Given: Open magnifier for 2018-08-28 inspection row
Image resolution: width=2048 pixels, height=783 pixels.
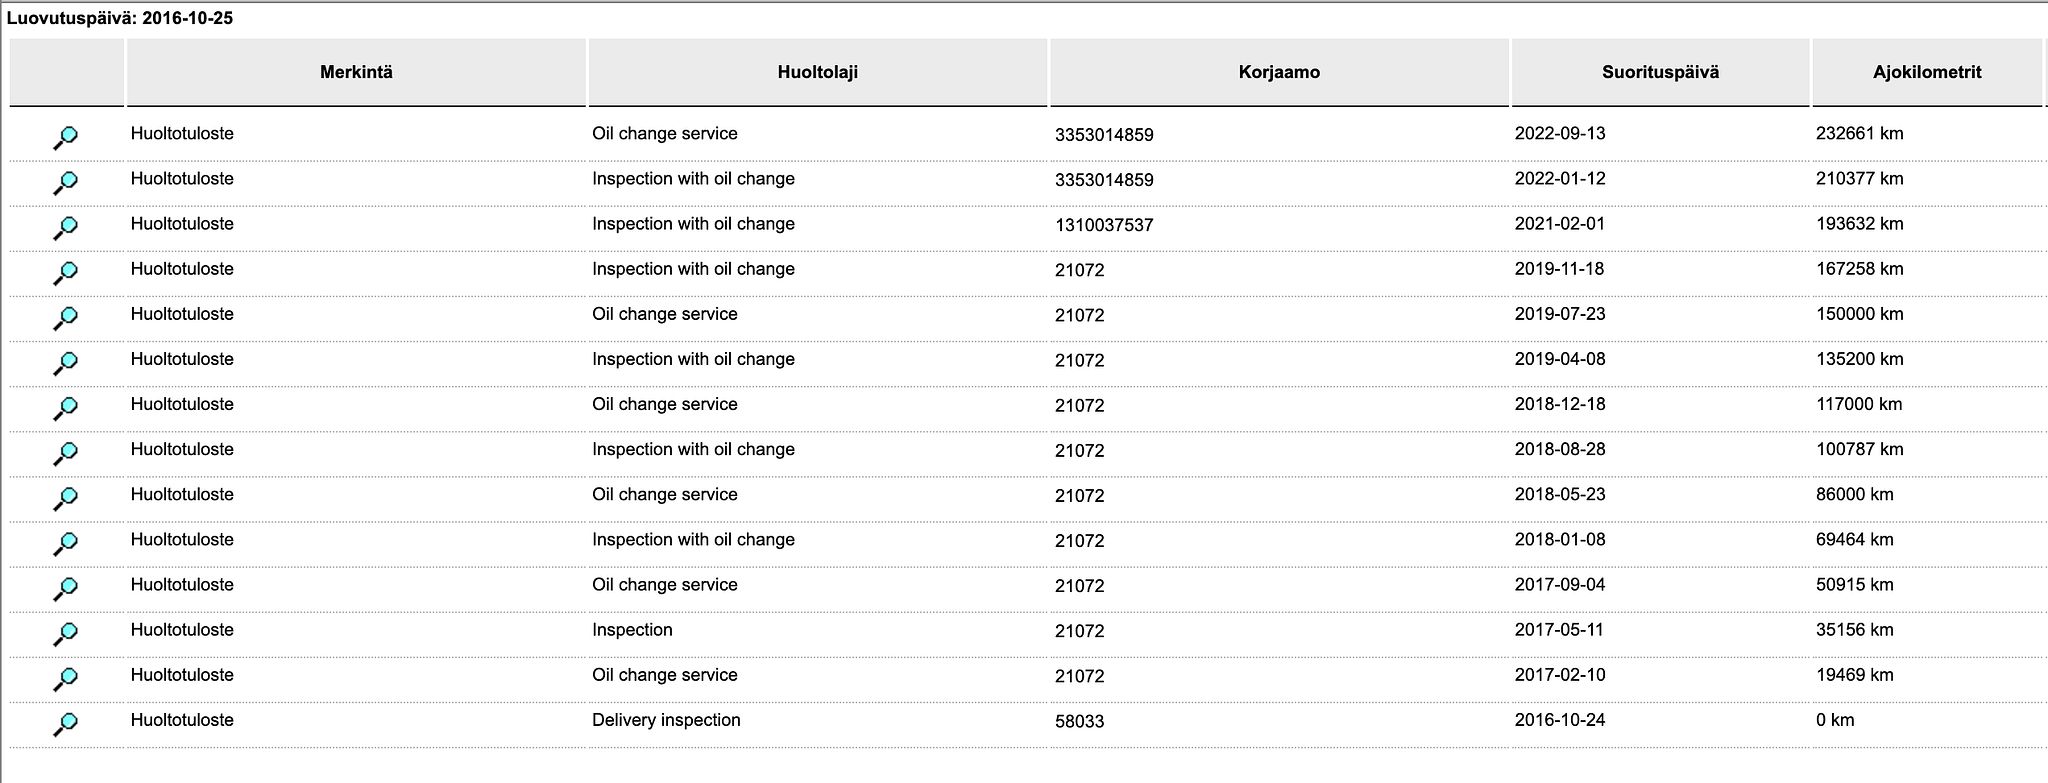Looking at the screenshot, I should pyautogui.click(x=65, y=452).
